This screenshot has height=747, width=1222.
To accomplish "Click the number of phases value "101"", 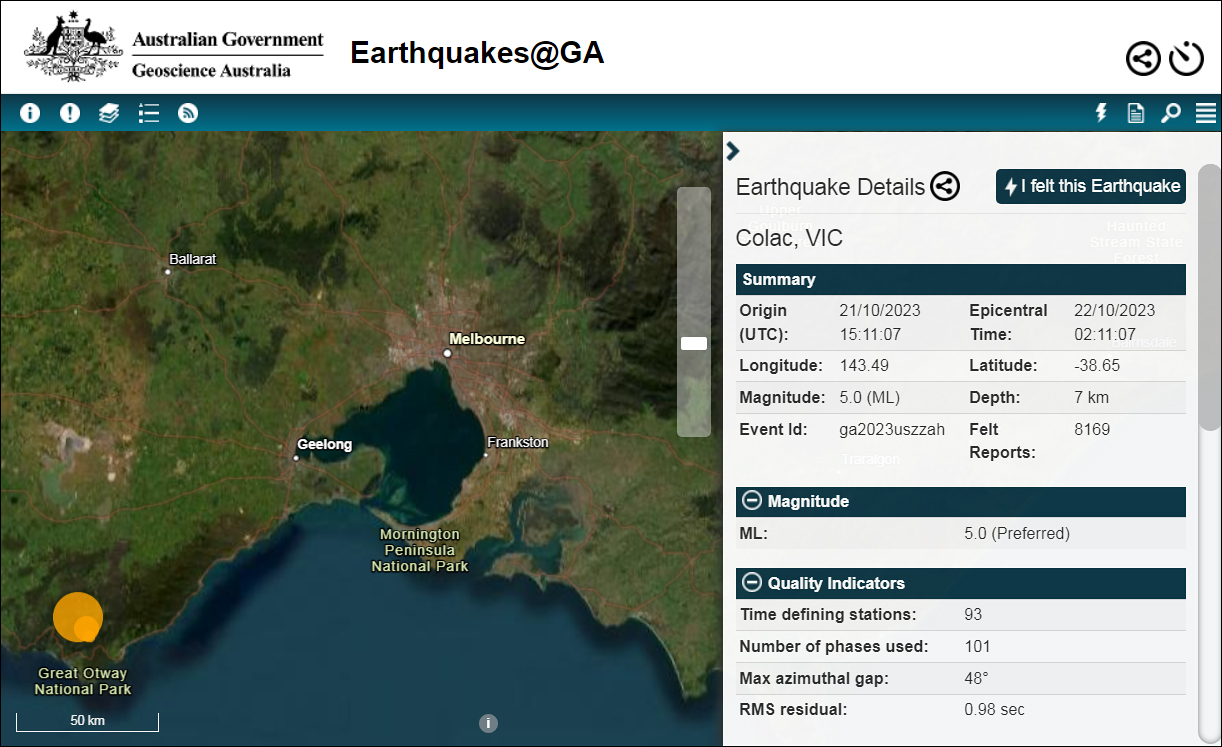I will (976, 647).
